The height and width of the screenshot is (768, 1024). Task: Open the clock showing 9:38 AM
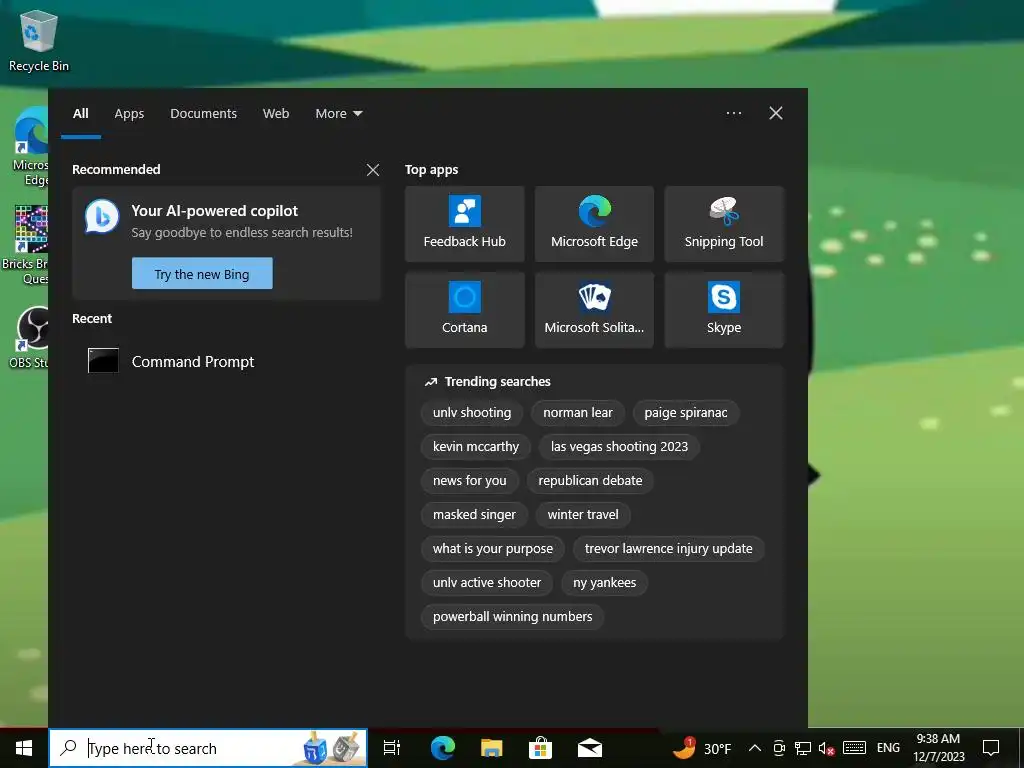click(x=938, y=748)
